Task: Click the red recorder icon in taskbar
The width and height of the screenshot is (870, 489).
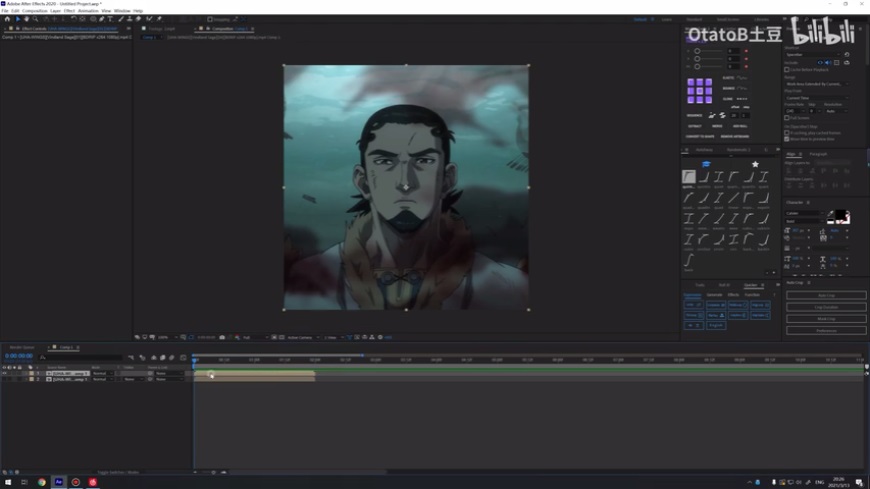Action: [75, 482]
